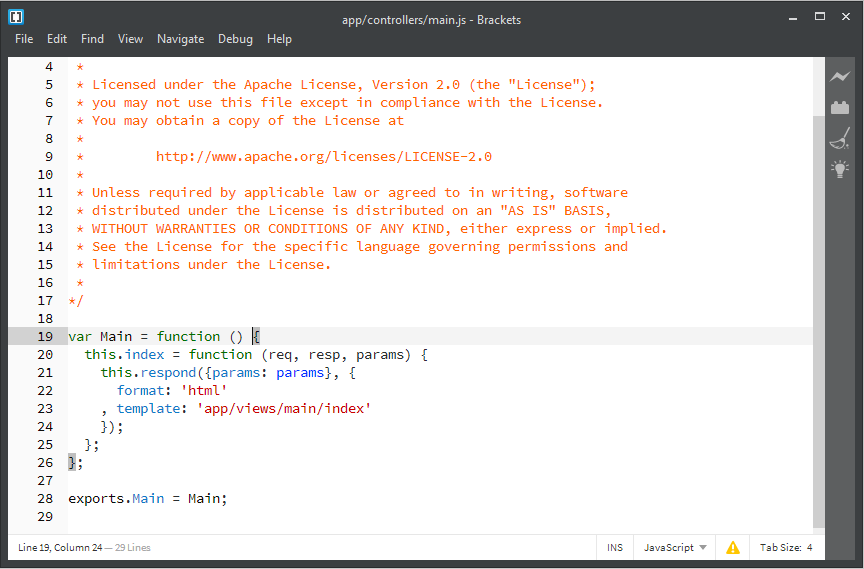Click 'this.index' on line 20
Viewport: 864px width, 569px height.
[125, 355]
